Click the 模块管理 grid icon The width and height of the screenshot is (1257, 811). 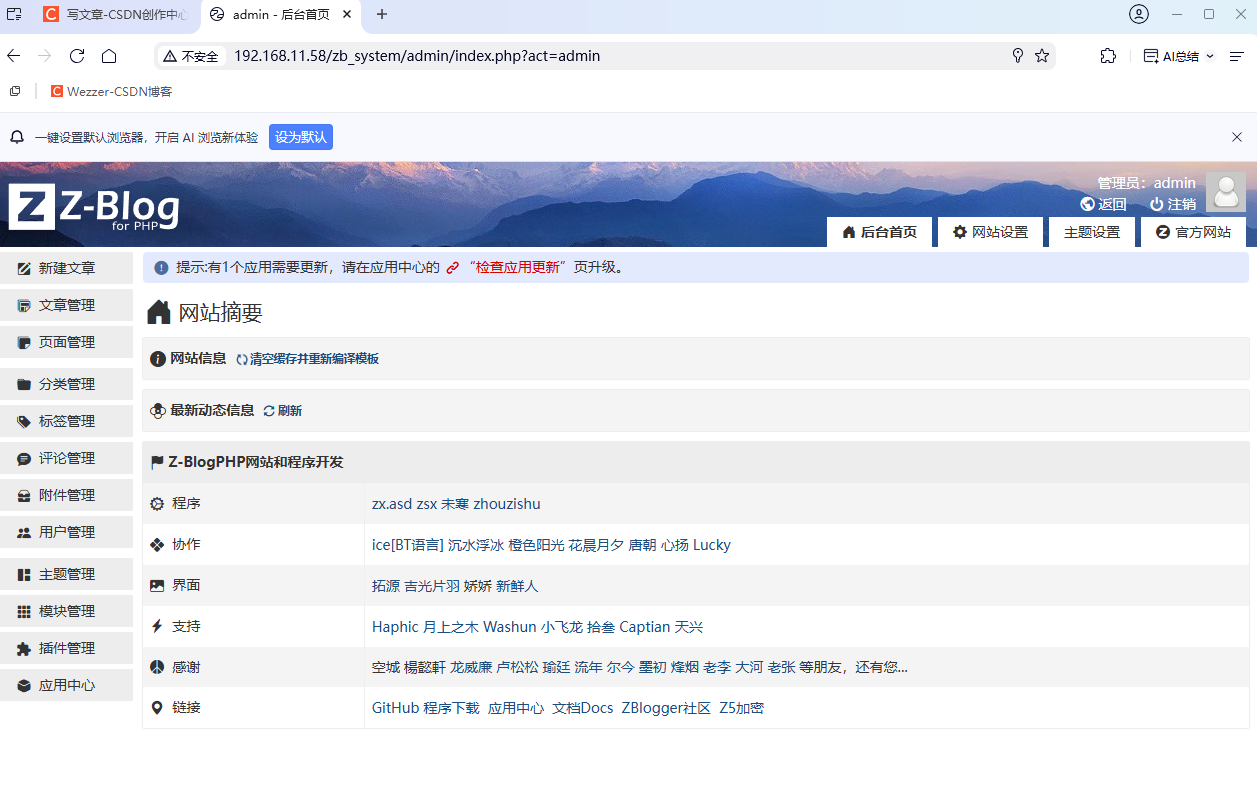[x=24, y=611]
